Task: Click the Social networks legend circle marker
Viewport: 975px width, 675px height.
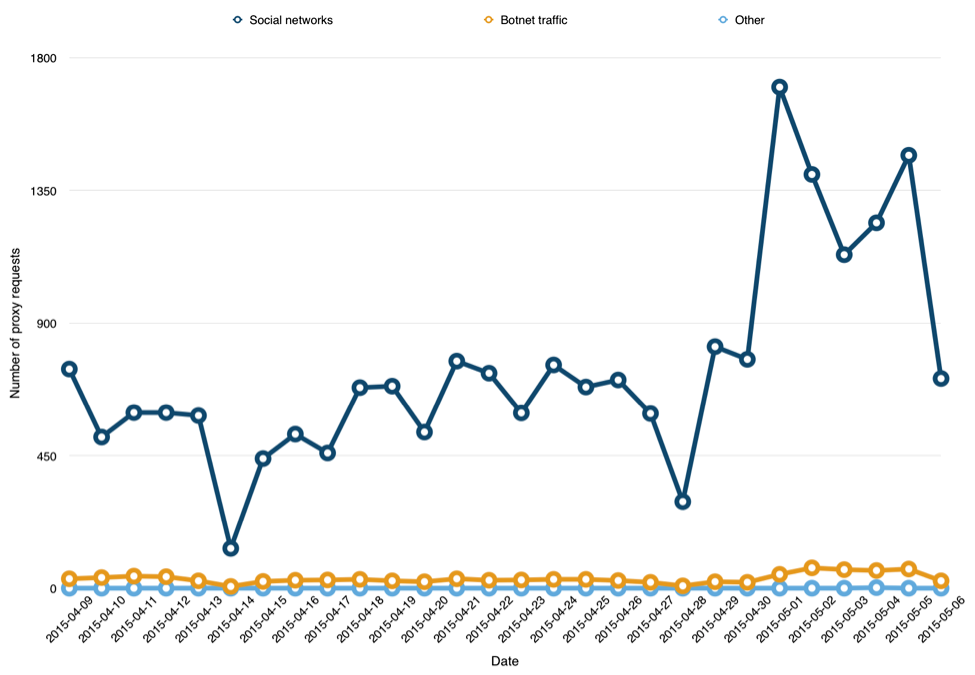Action: coord(238,20)
